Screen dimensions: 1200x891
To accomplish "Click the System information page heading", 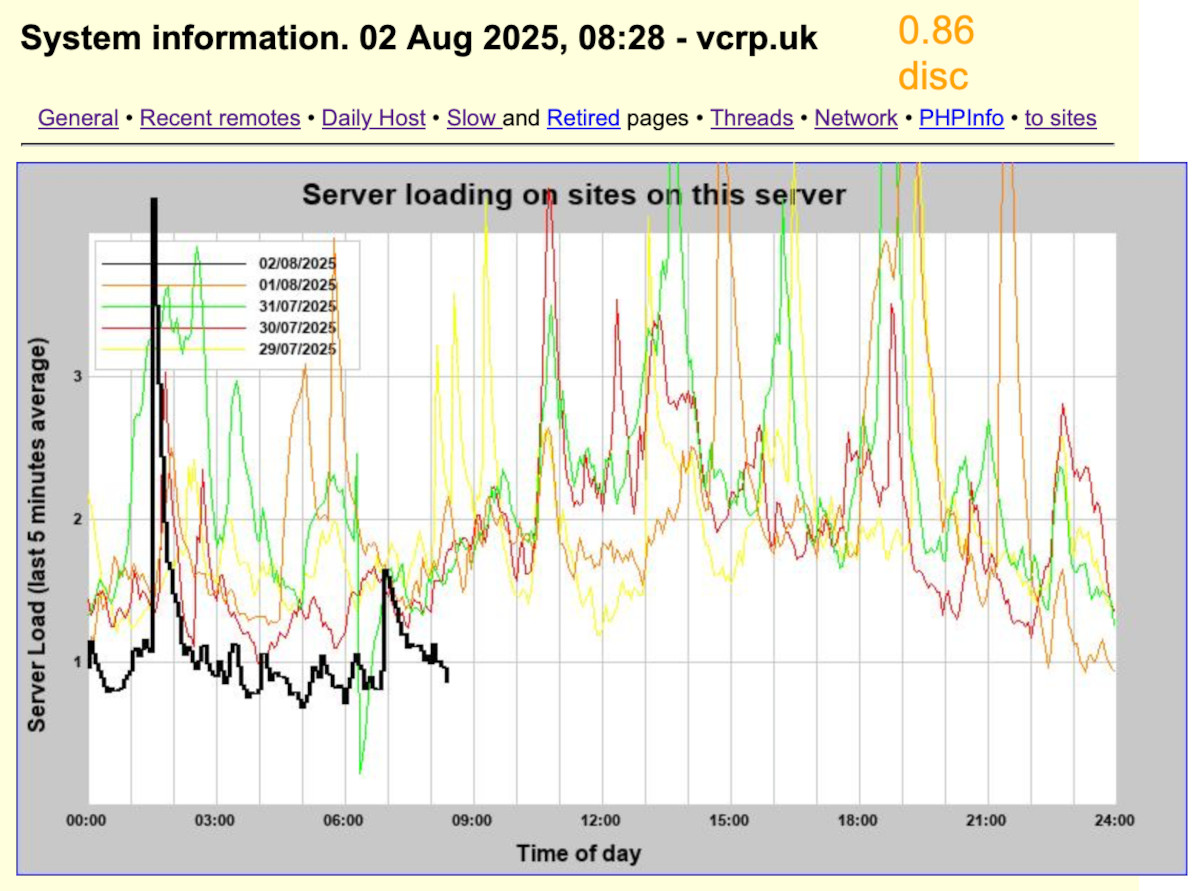I will 419,38.
